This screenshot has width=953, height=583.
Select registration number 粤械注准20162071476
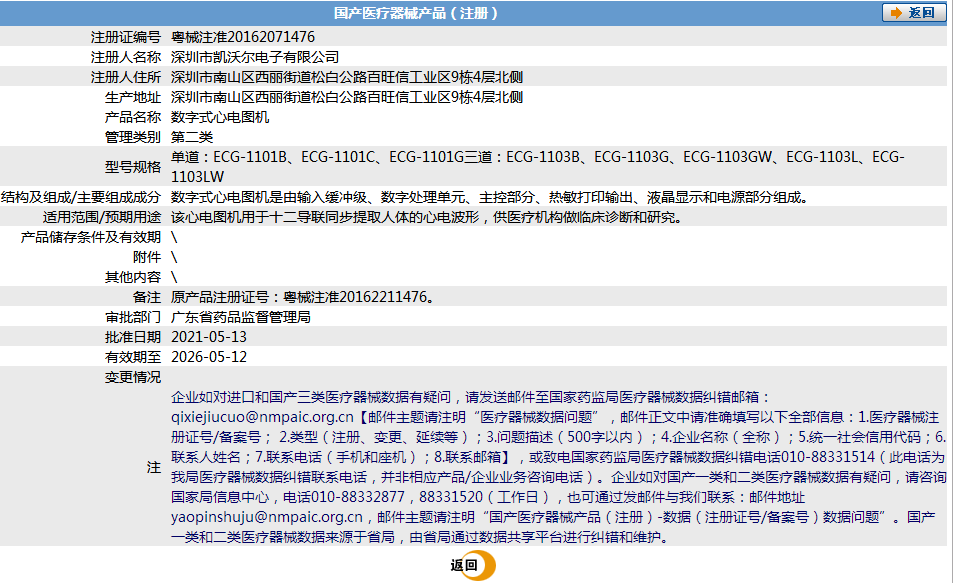click(243, 37)
